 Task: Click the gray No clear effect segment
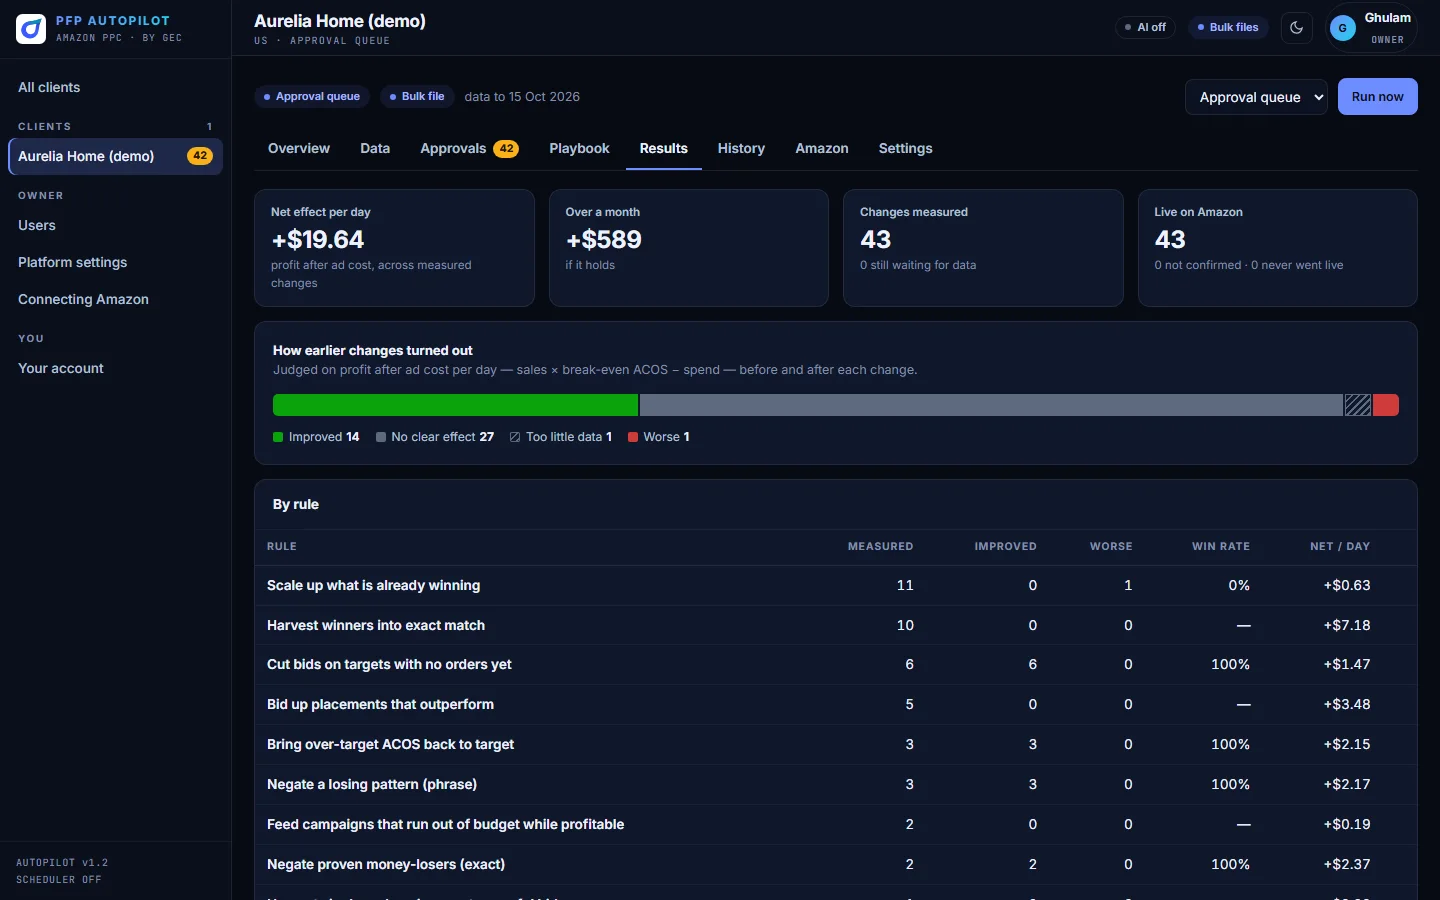coord(991,405)
